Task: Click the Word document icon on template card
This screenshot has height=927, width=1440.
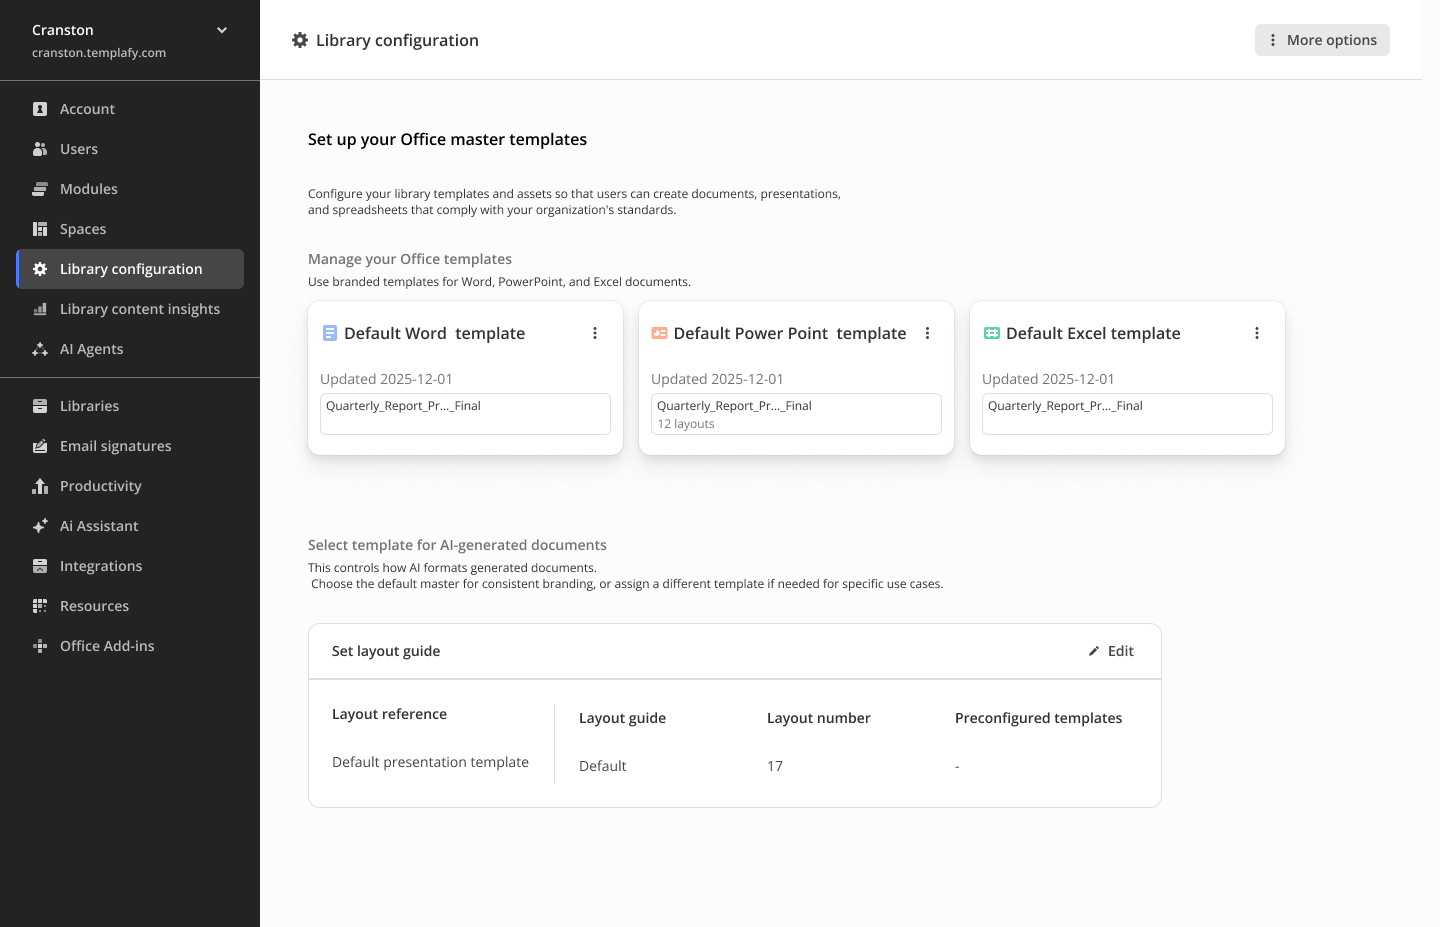Action: click(x=330, y=333)
